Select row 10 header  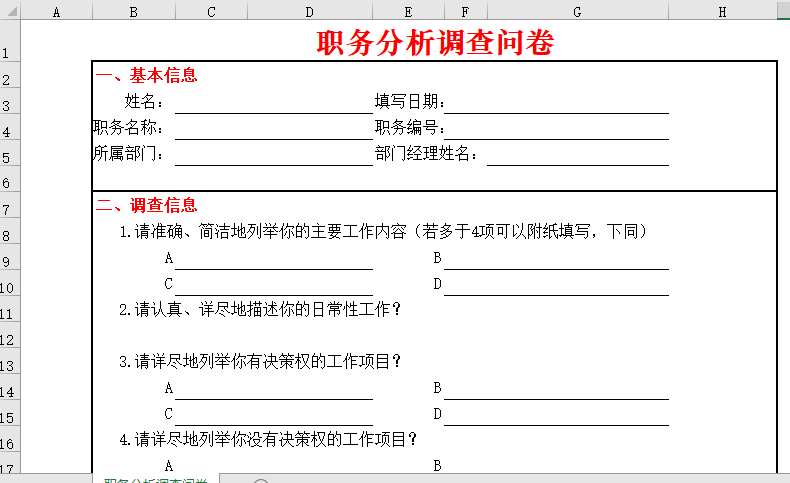[x=10, y=284]
